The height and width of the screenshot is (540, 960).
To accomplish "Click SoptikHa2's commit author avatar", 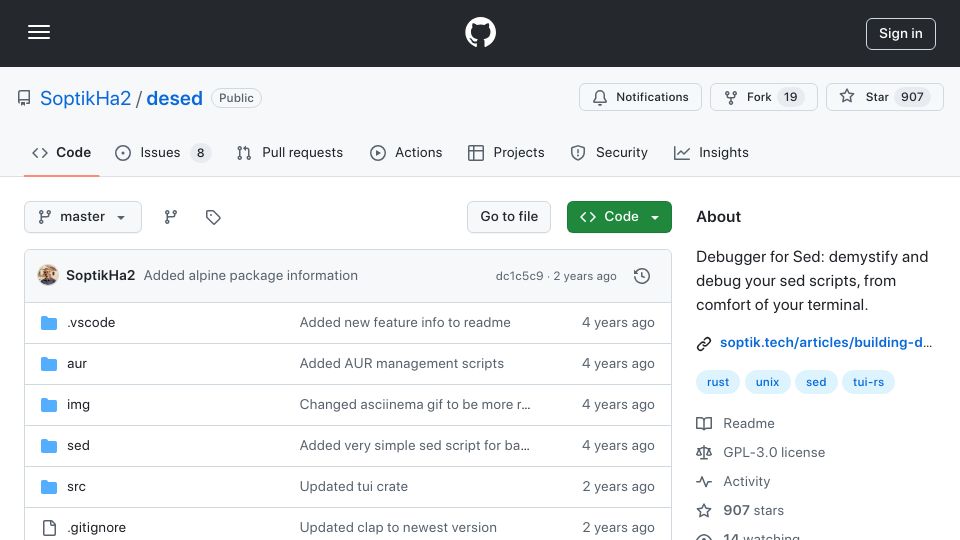I will 48,276.
